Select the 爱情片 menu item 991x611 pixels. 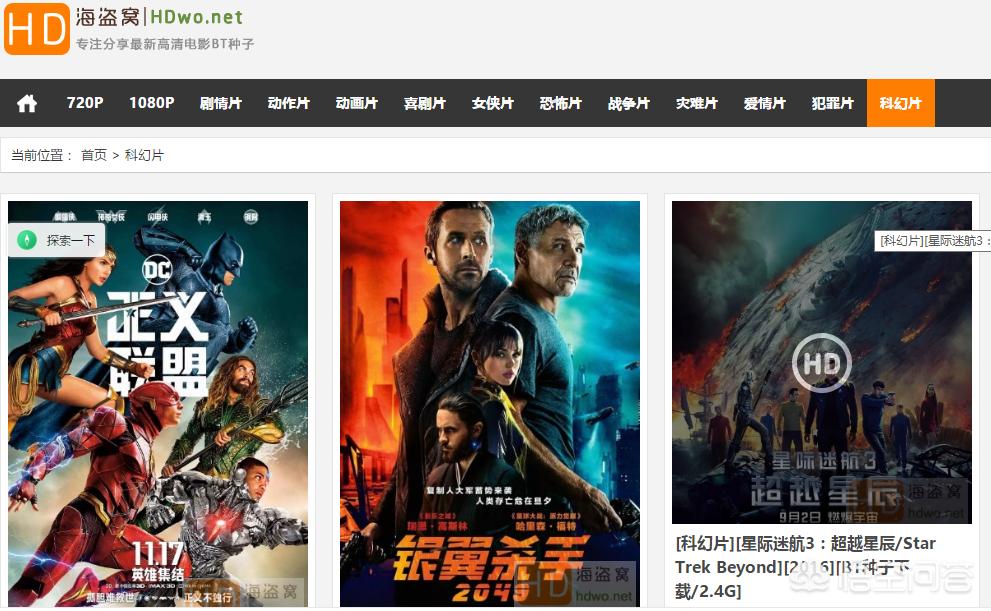coord(765,103)
